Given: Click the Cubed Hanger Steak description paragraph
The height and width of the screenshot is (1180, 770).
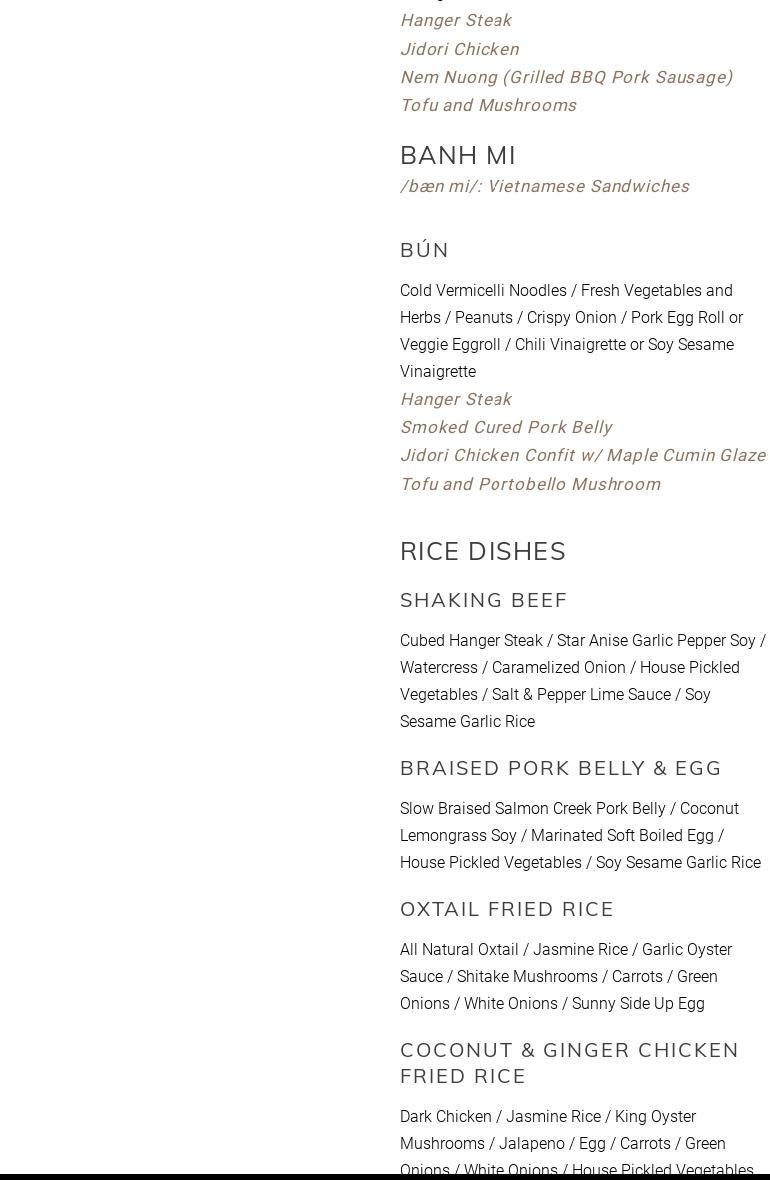Looking at the screenshot, I should (582, 681).
